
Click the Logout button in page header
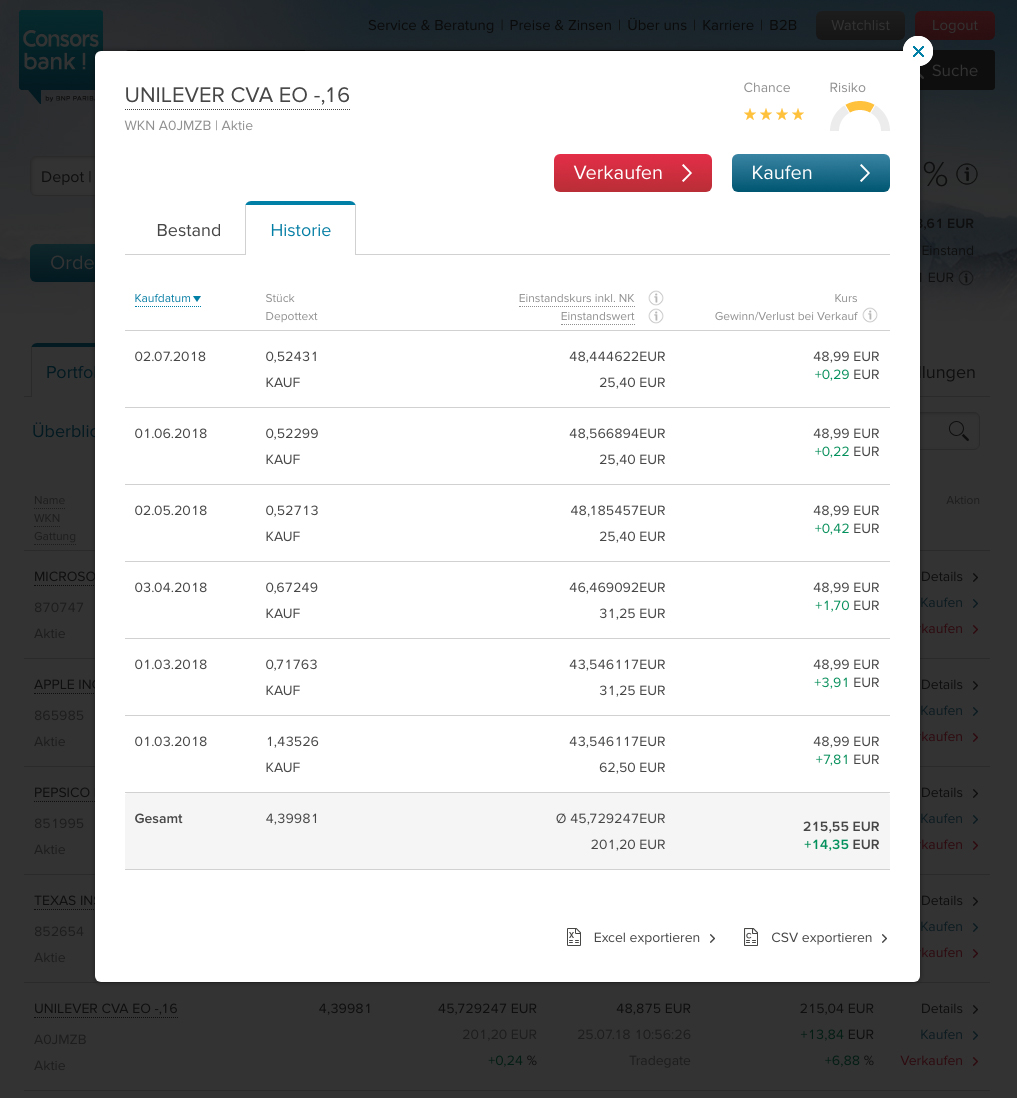pyautogui.click(x=955, y=25)
